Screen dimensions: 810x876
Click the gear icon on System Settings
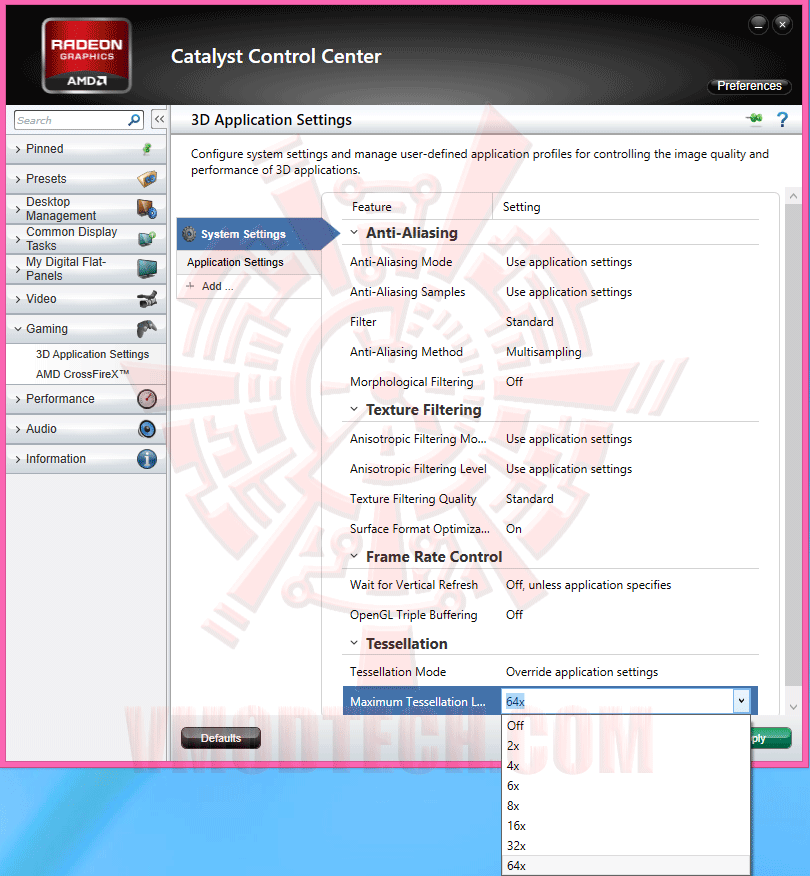(x=189, y=234)
